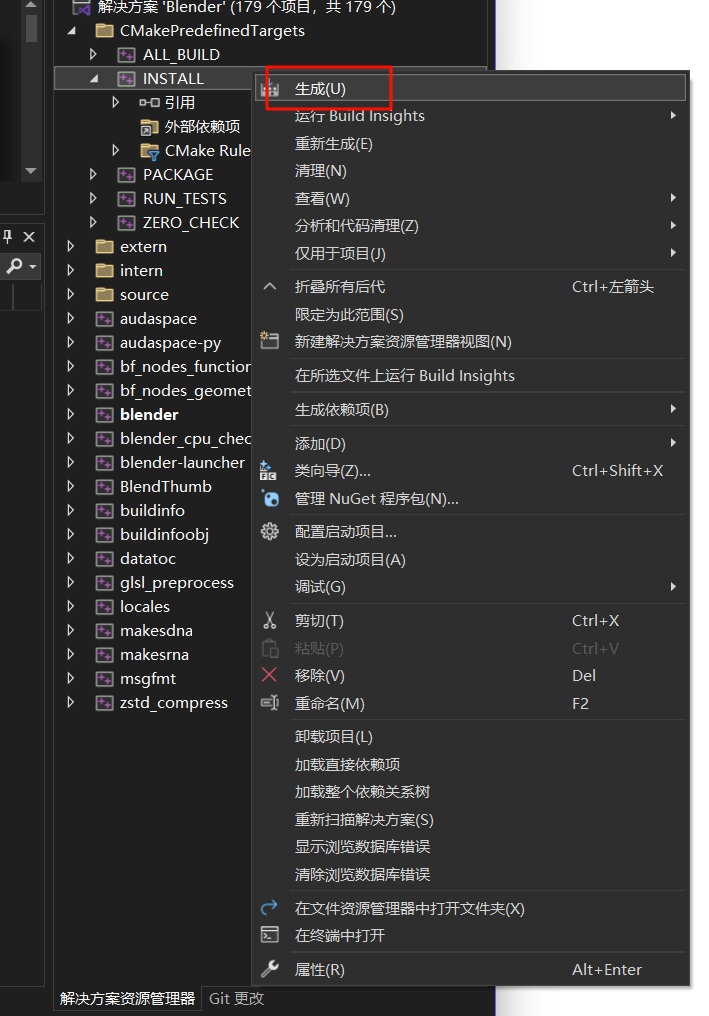Click the ALL_BUILD project icon
Viewport: 709px width, 1016px height.
126,55
